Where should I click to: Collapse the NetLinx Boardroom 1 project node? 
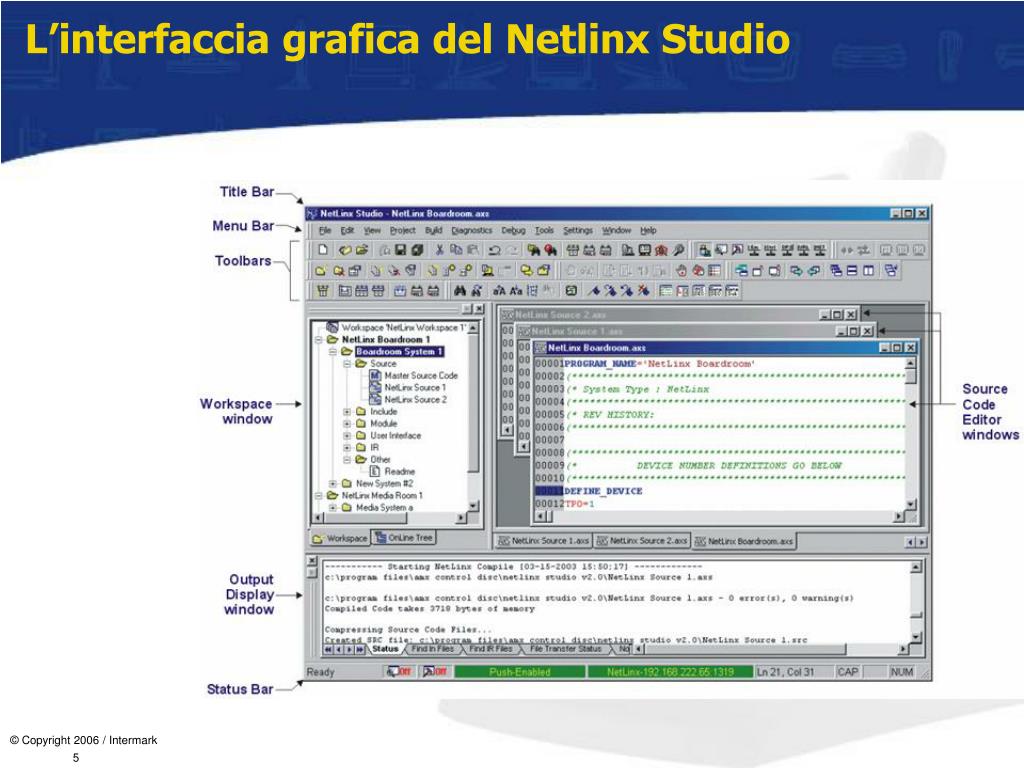pos(319,340)
